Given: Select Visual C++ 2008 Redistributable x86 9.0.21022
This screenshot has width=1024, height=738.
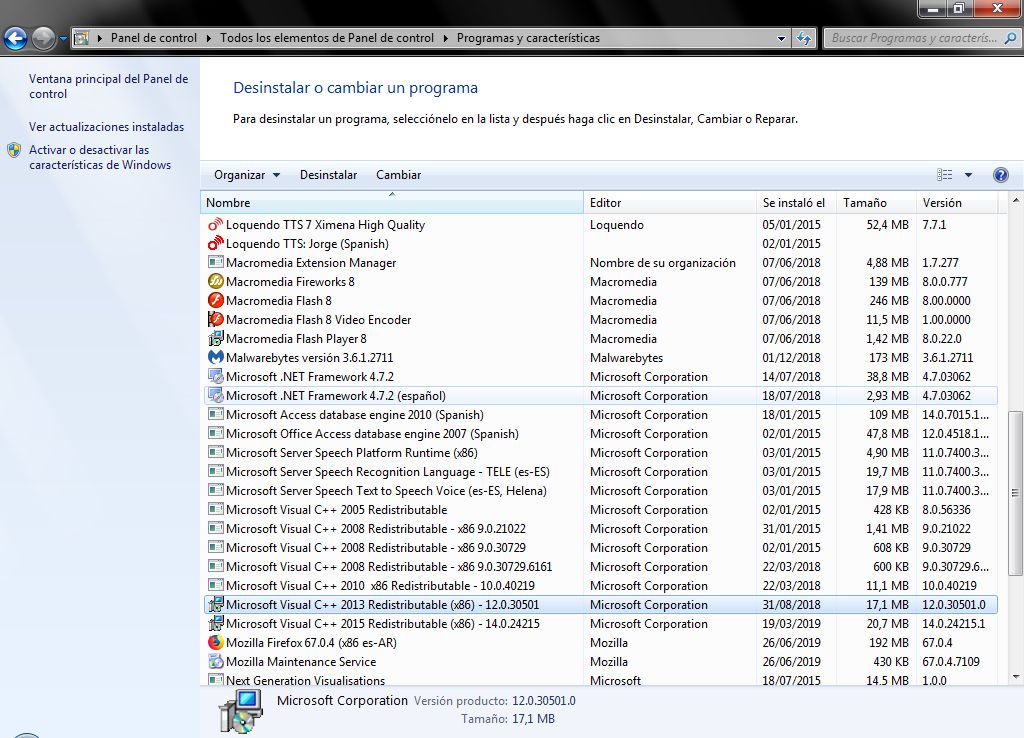Looking at the screenshot, I should click(601, 528).
